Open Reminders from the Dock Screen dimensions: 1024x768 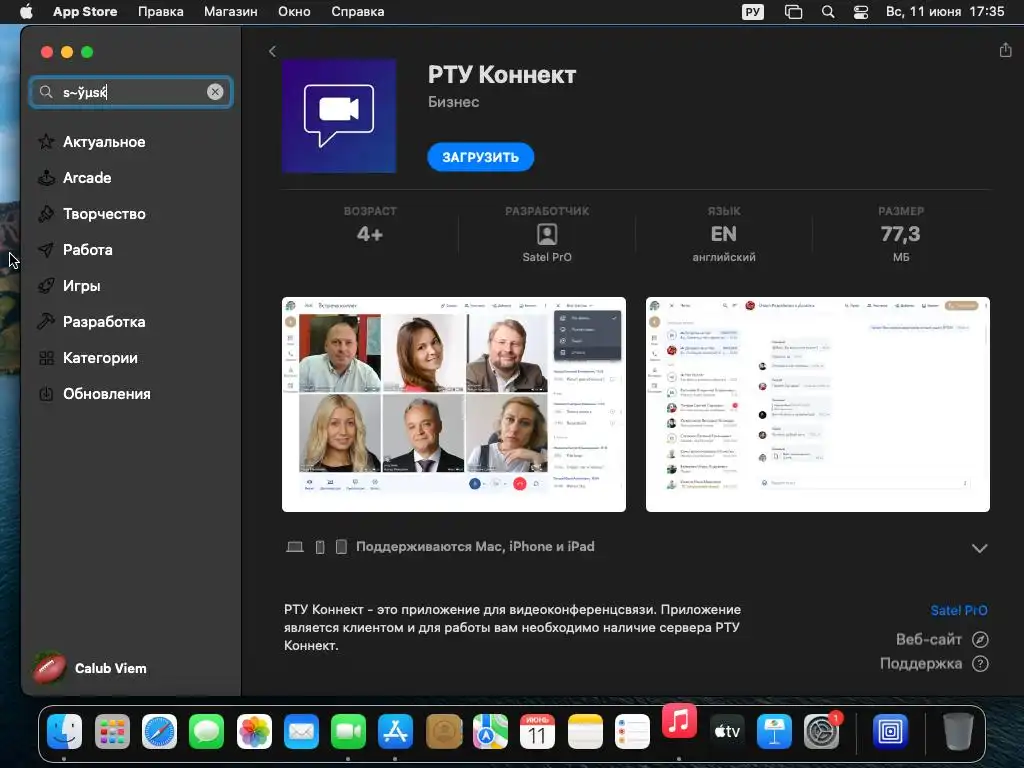[x=632, y=731]
